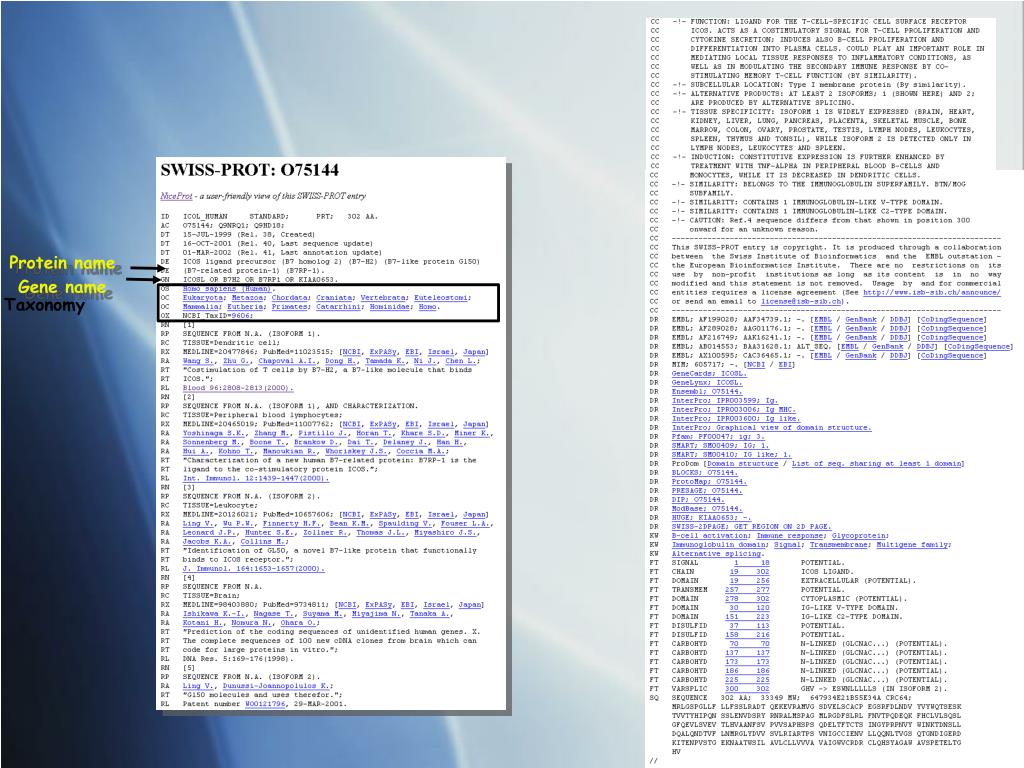1024x768 pixels.
Task: Open the SMART SM00410 IG like link
Action: [x=731, y=455]
